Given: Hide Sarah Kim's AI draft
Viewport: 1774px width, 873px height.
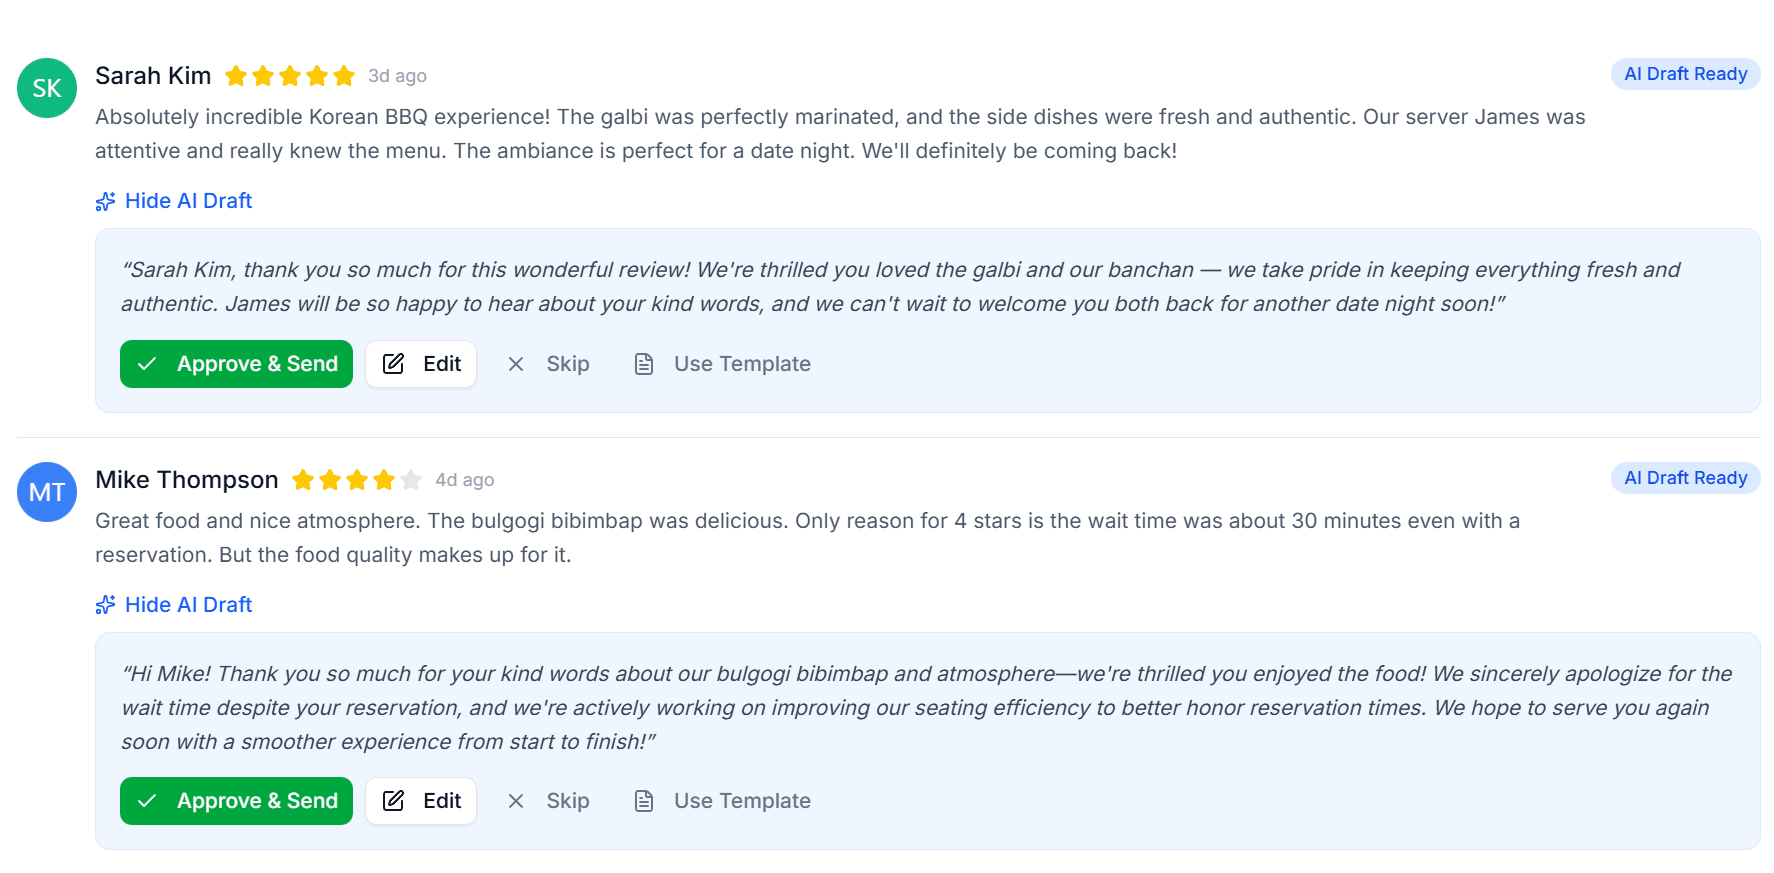Looking at the screenshot, I should (188, 201).
